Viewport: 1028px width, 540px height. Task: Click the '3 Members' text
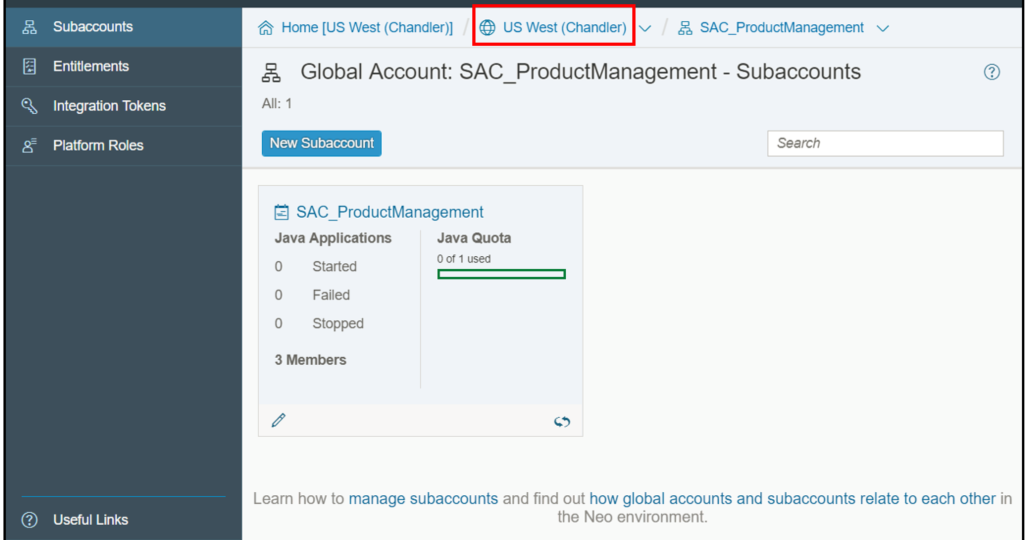point(310,360)
